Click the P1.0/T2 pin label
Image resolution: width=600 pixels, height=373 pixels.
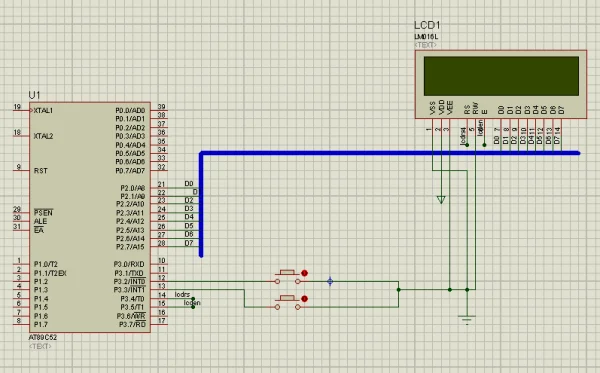[x=46, y=264]
